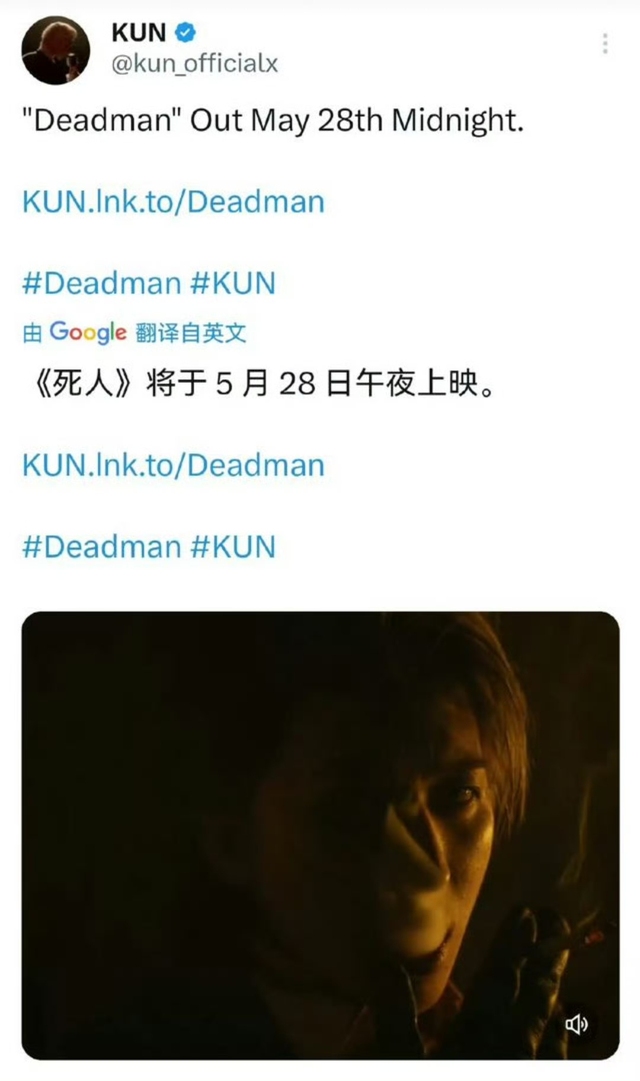The image size is (640, 1081).
Task: Click the 由 character before Google
Action: point(32,333)
